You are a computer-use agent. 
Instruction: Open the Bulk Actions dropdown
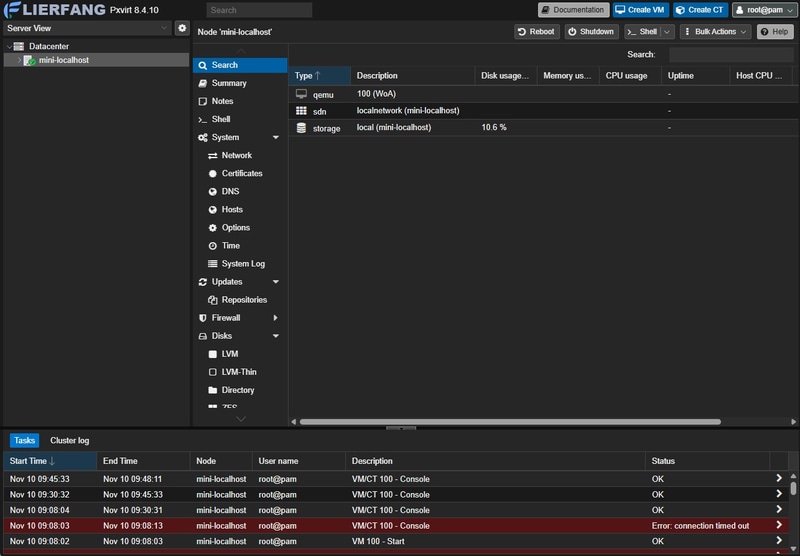point(715,32)
